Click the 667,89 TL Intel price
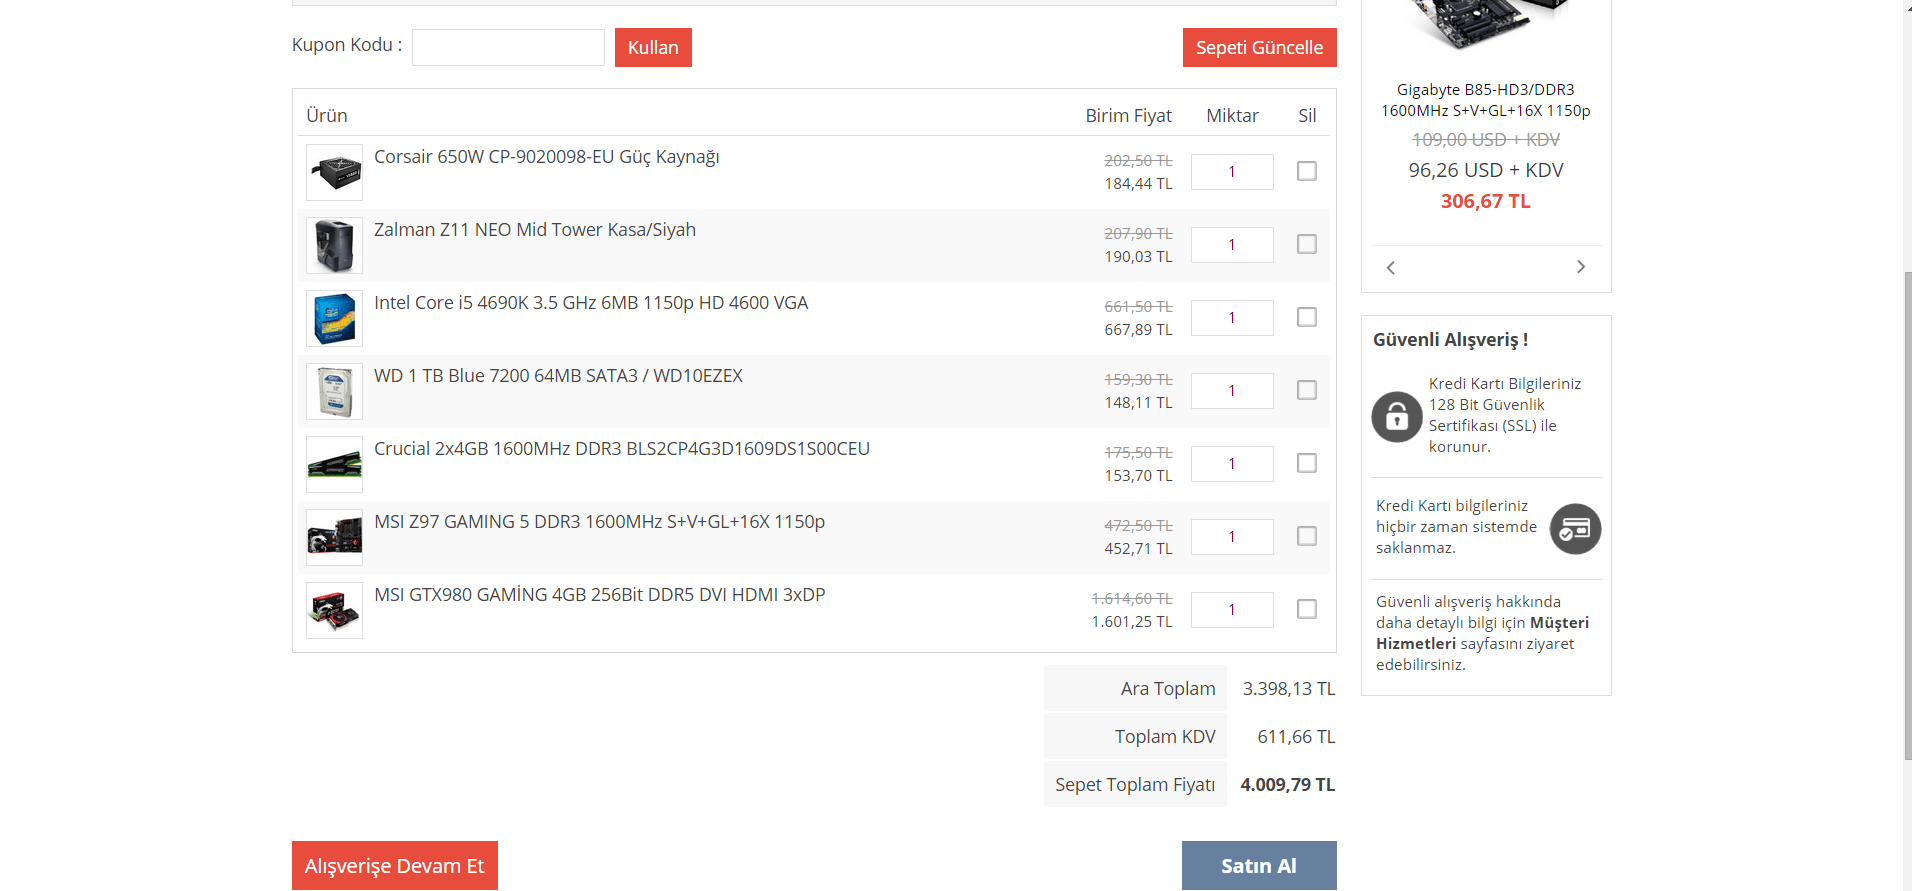 point(1139,330)
